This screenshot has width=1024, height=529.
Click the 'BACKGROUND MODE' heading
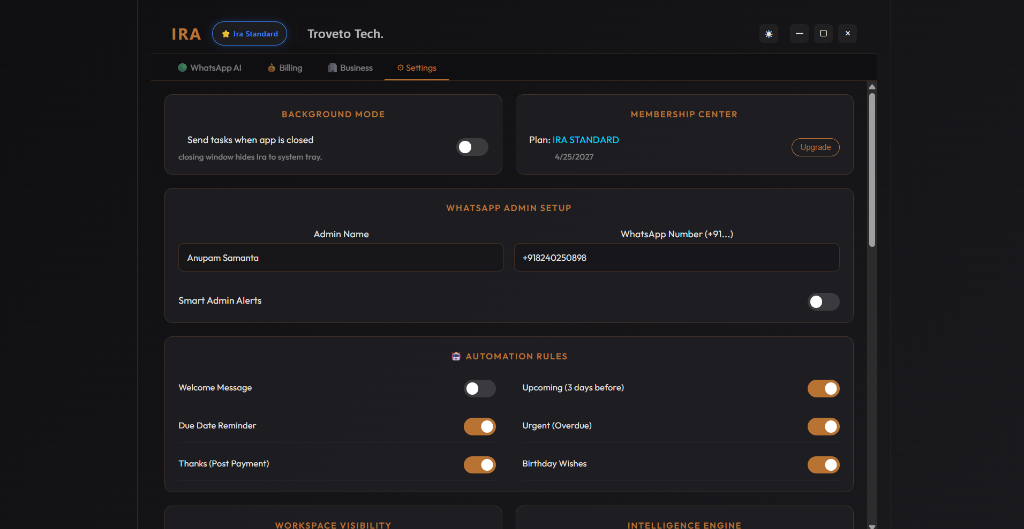[333, 114]
